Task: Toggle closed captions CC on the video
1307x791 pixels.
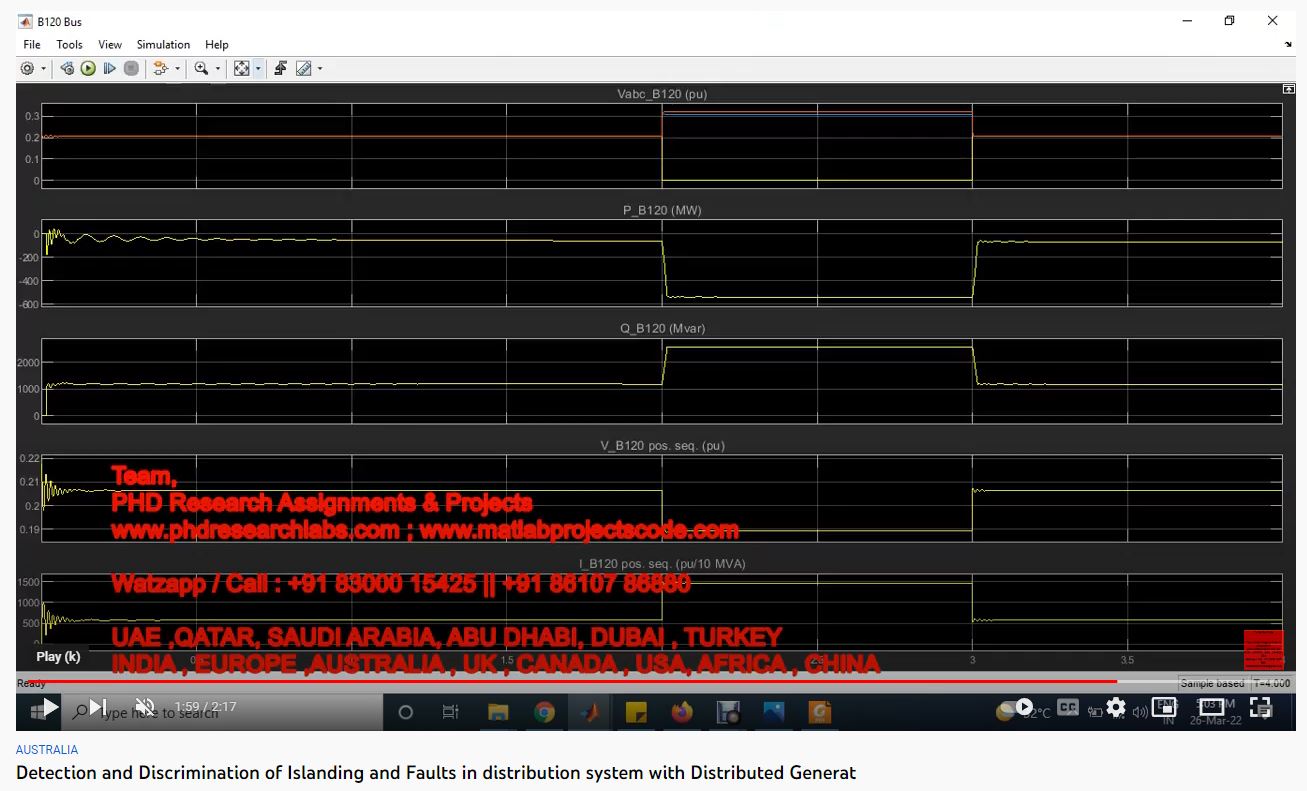Action: click(x=1068, y=707)
